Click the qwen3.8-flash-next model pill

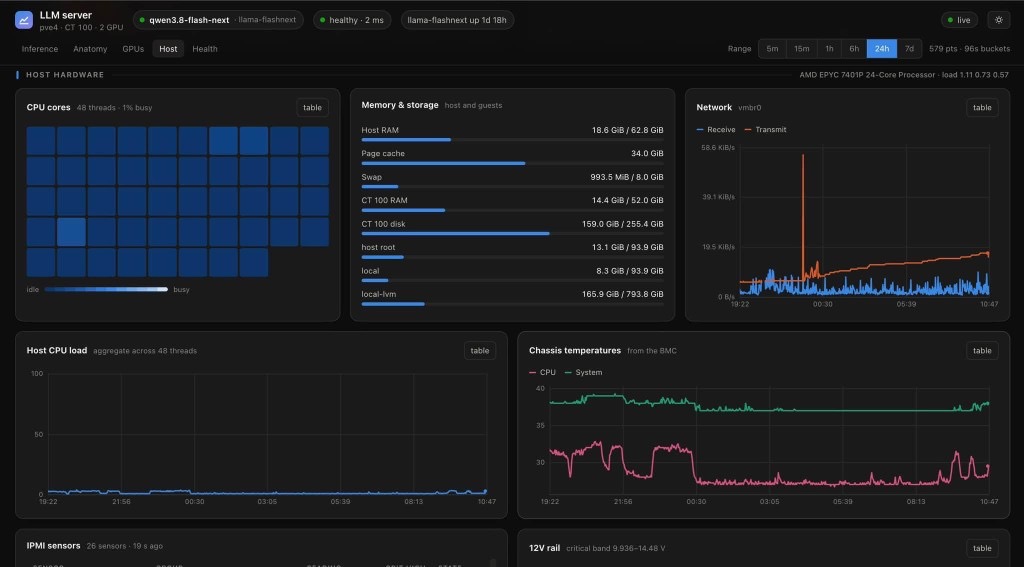click(x=218, y=20)
